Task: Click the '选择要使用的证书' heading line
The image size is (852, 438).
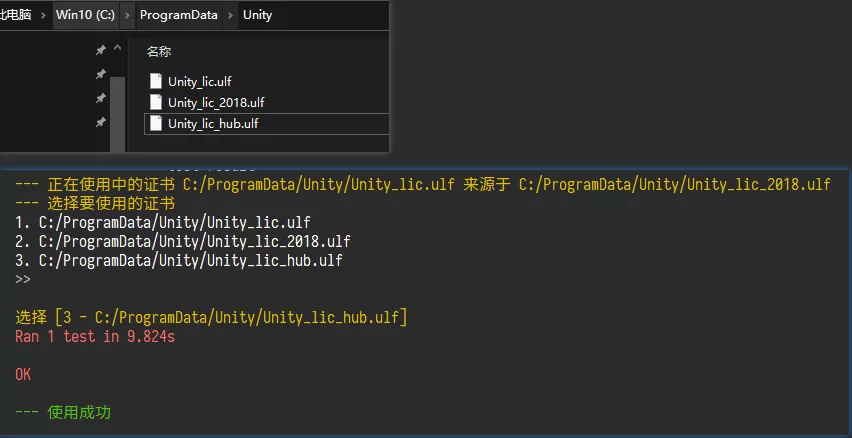Action: pyautogui.click(x=95, y=203)
